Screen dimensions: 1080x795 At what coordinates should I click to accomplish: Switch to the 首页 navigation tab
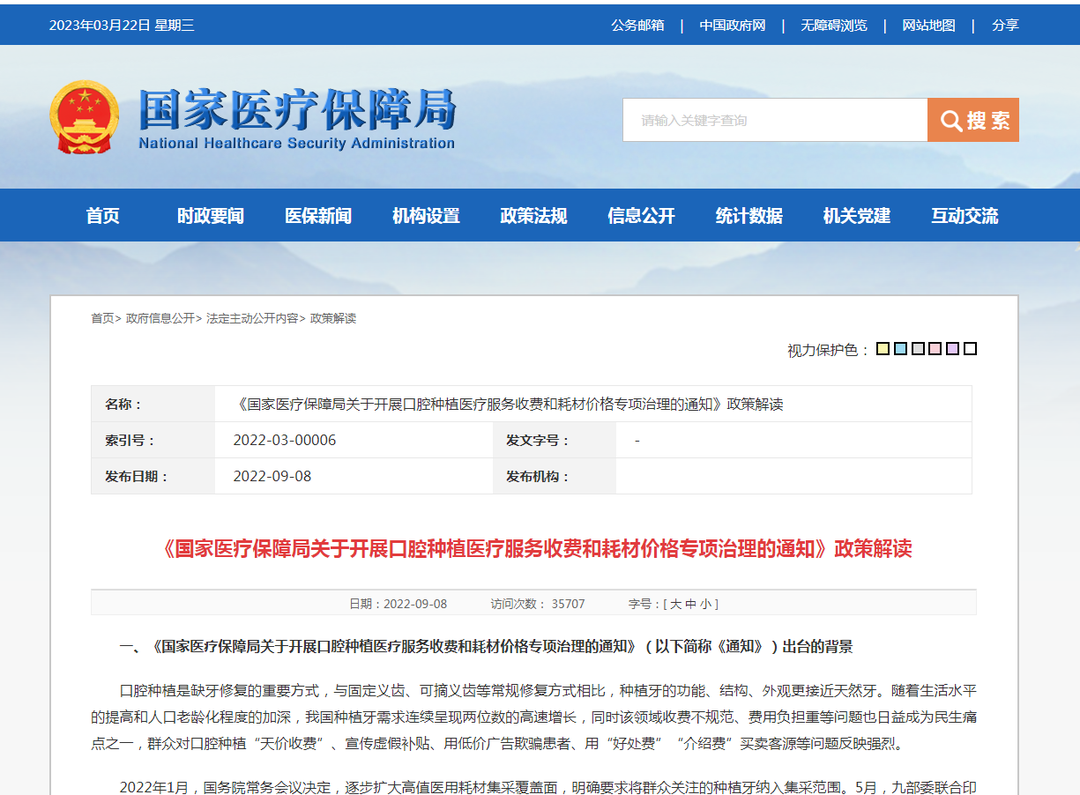pyautogui.click(x=104, y=215)
